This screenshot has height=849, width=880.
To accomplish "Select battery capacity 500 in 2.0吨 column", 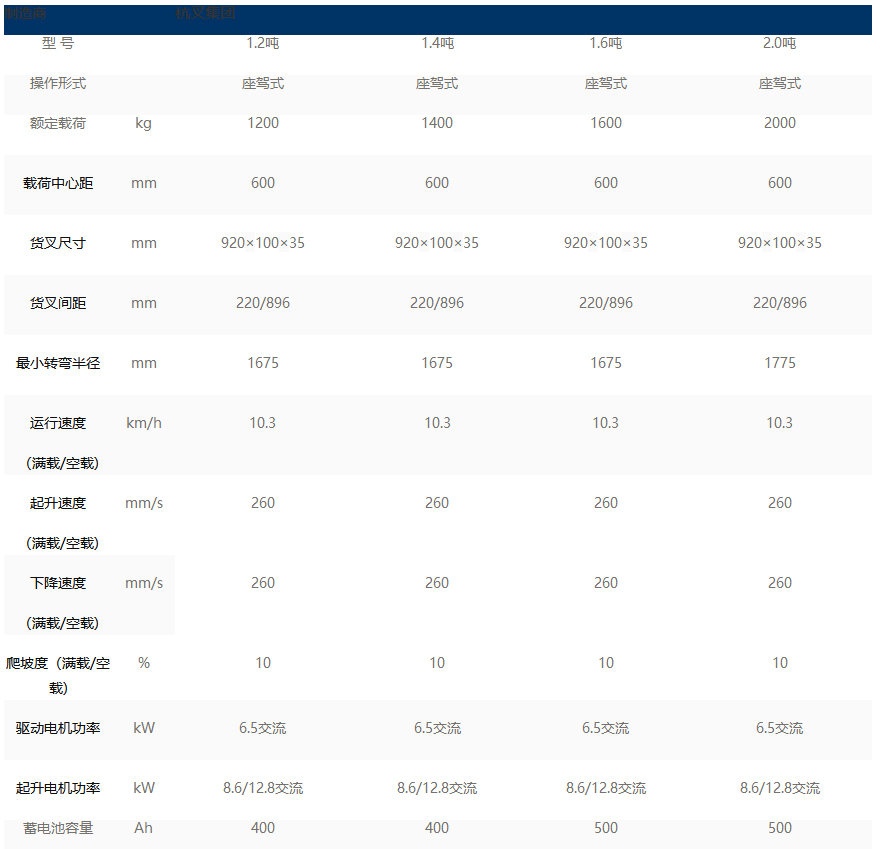I will pyautogui.click(x=780, y=828).
